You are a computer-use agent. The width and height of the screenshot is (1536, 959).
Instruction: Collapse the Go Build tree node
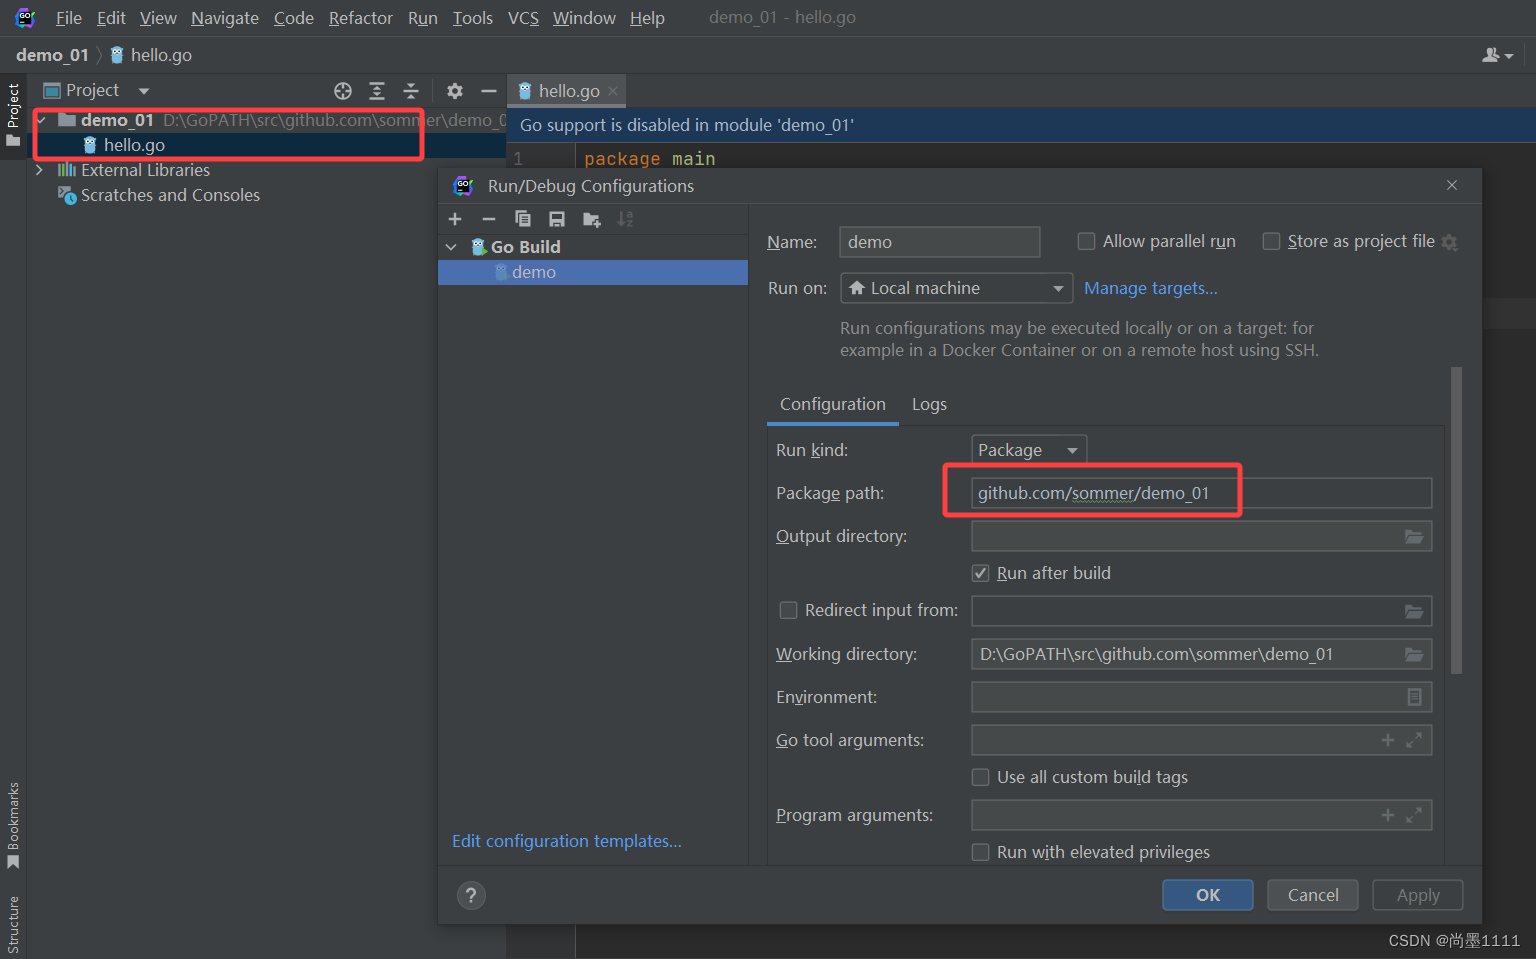451,247
